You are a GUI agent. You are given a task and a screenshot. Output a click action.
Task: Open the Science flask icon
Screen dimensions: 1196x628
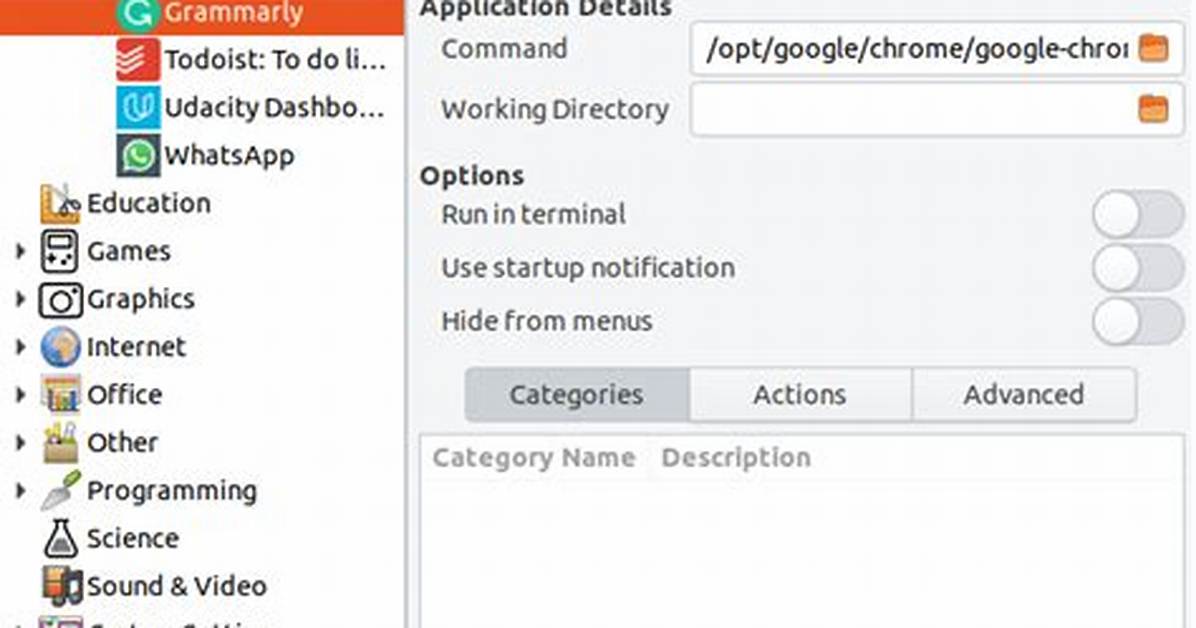[x=60, y=539]
